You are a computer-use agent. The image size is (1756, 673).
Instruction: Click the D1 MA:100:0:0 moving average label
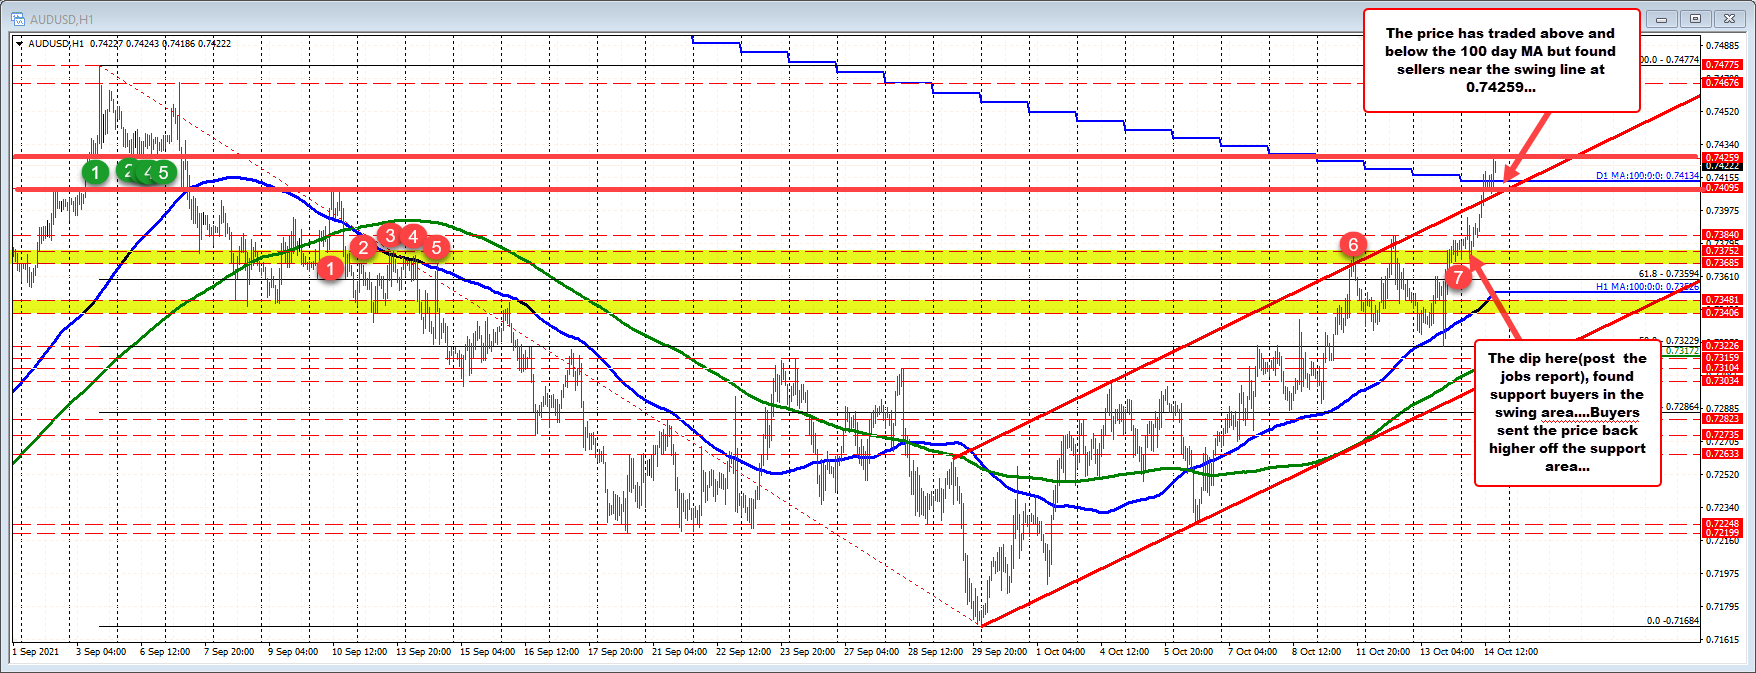tap(1646, 176)
